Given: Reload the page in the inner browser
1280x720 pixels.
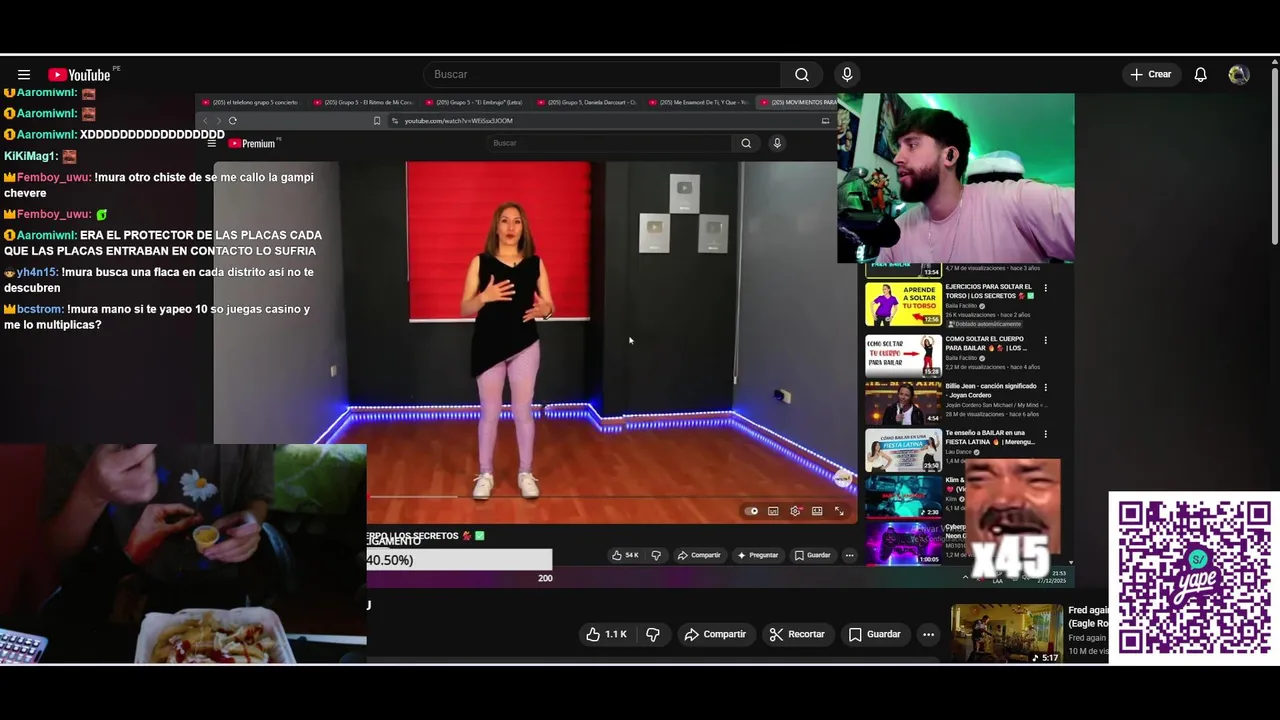Looking at the screenshot, I should pos(233,121).
